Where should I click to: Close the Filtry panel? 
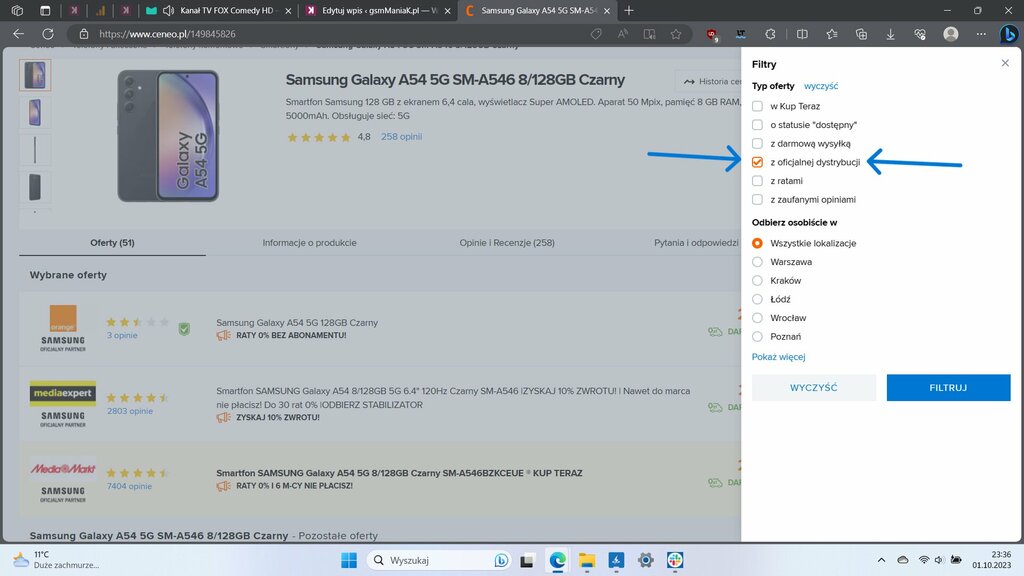click(x=1005, y=63)
